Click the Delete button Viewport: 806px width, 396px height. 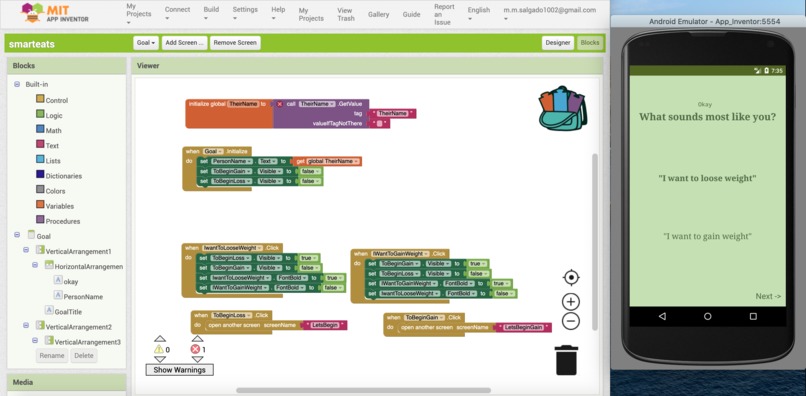84,355
